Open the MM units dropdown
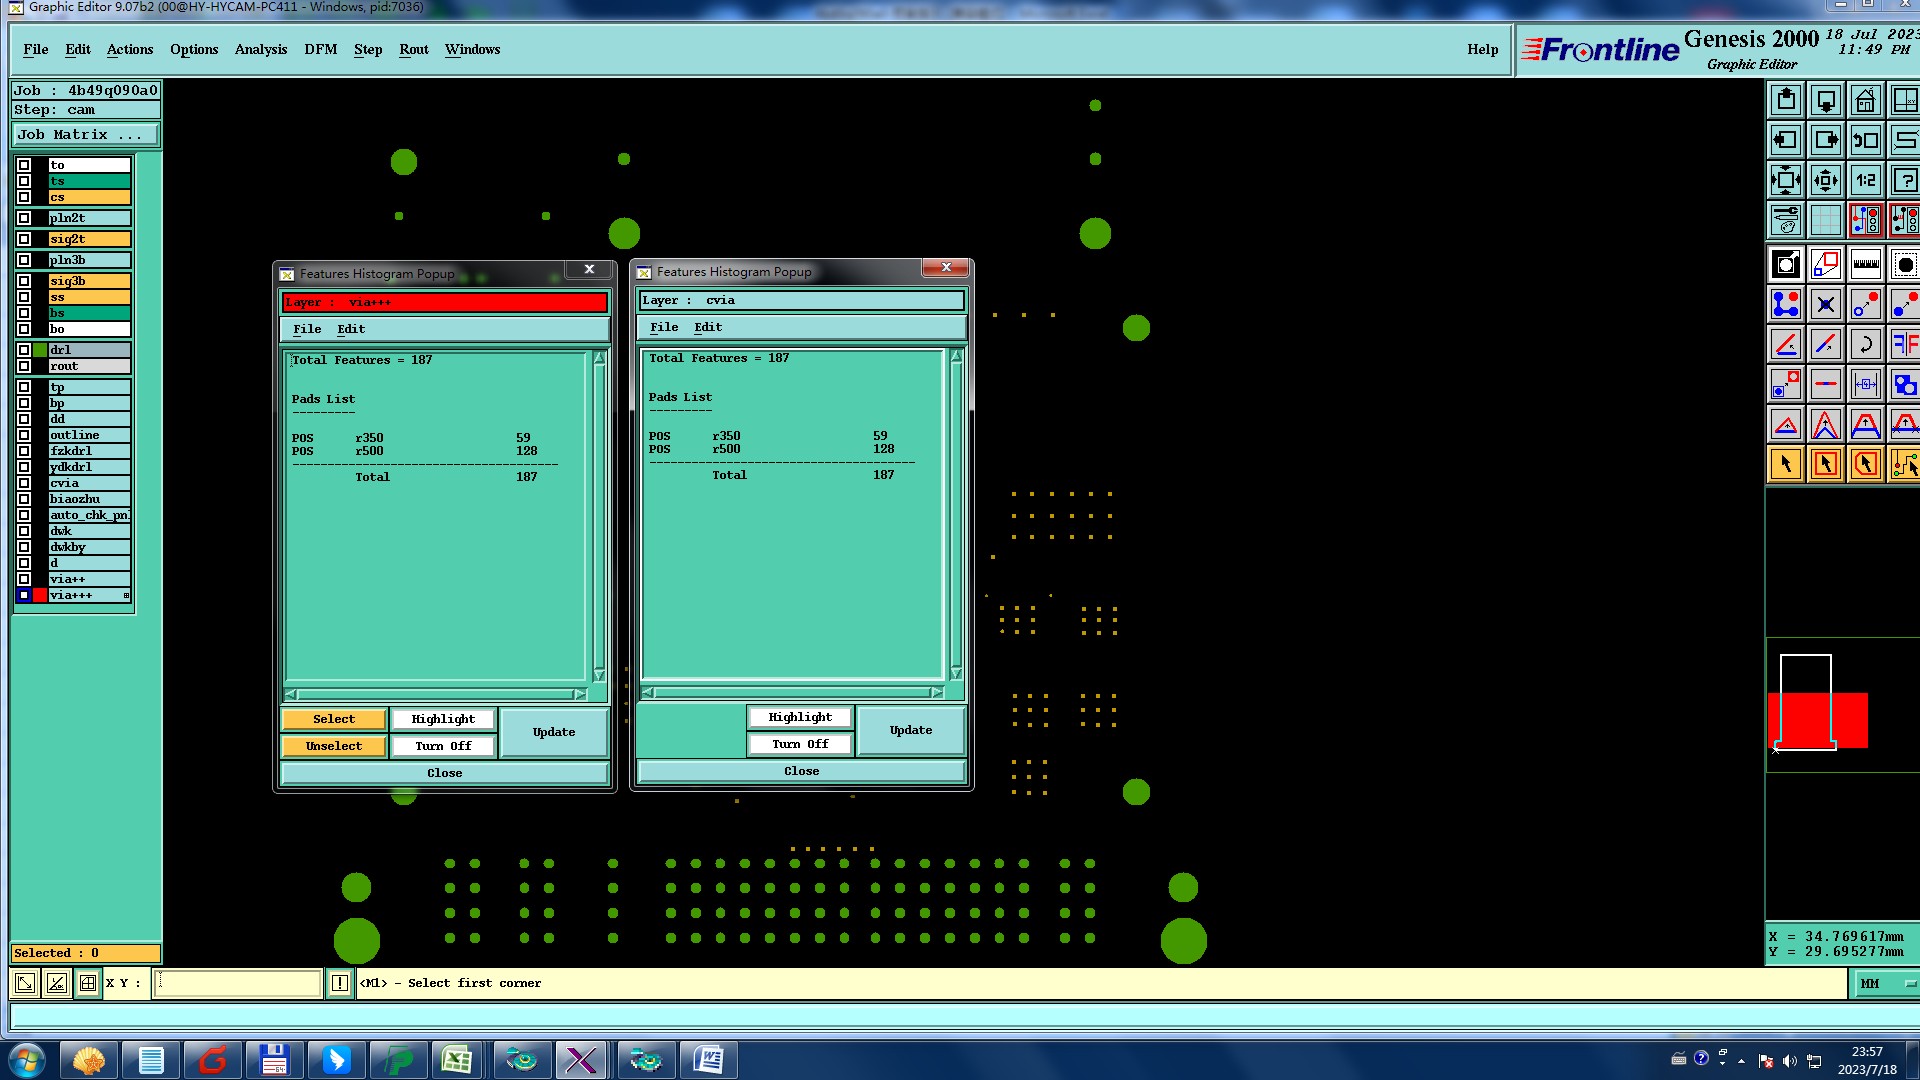The width and height of the screenshot is (1920, 1080). [x=1887, y=983]
